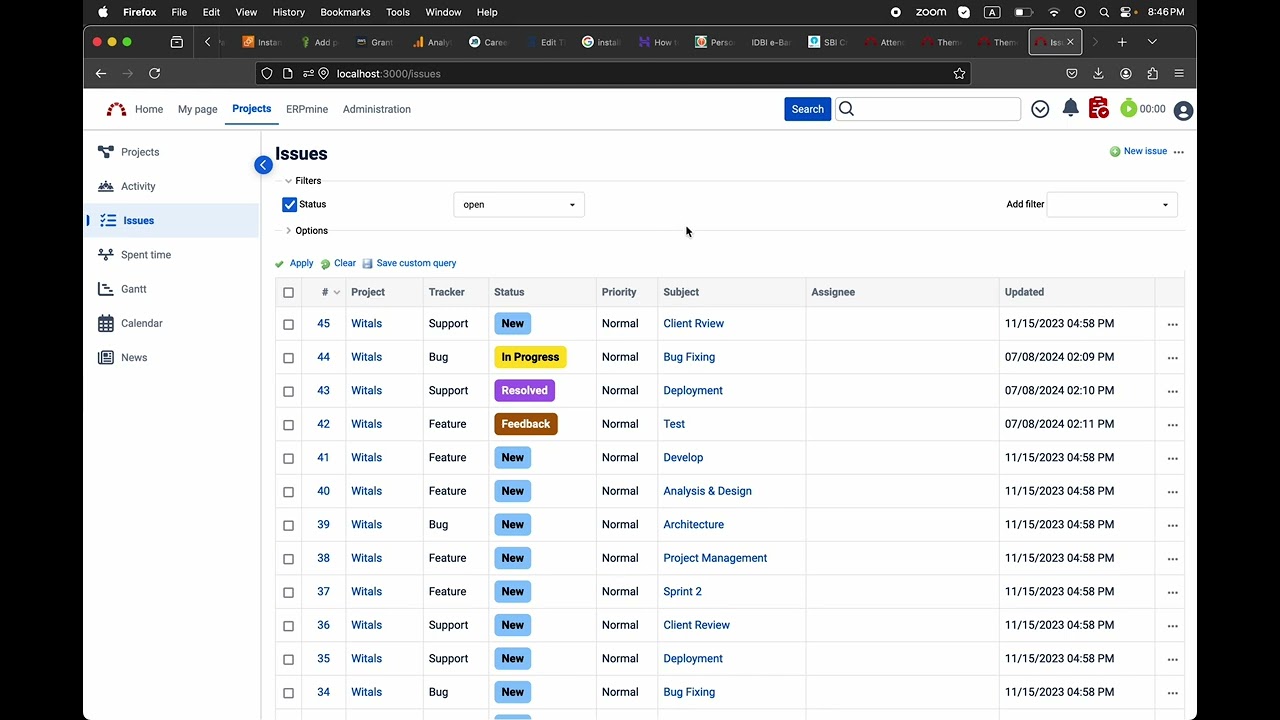Screen dimensions: 1280x720
Task: Open actions menu for issue 44 row
Action: pos(1172,358)
